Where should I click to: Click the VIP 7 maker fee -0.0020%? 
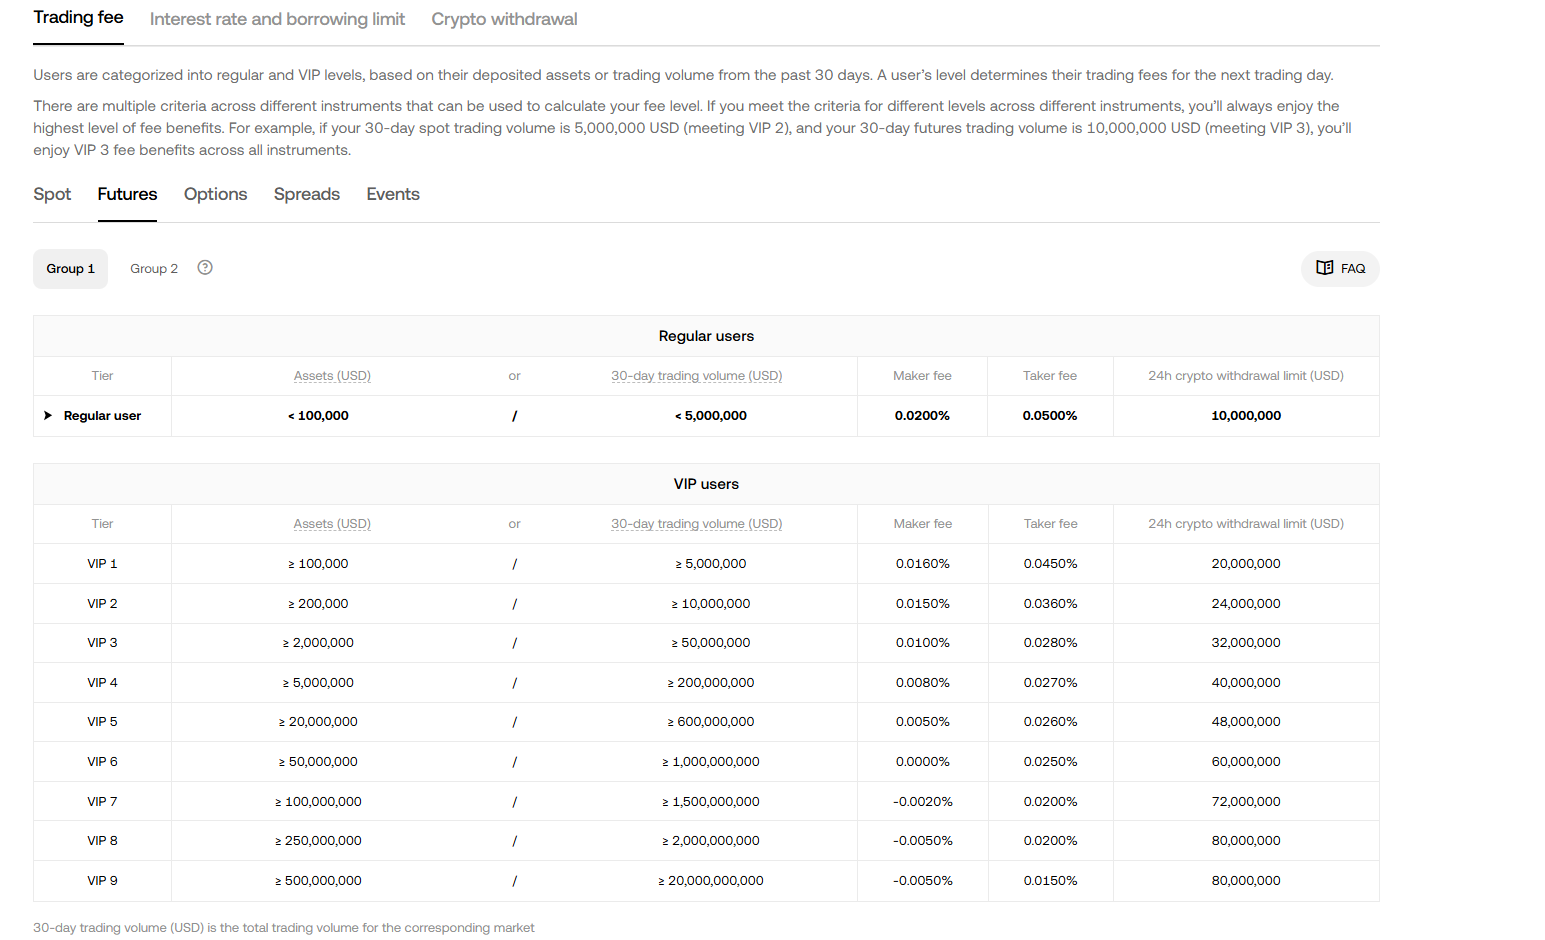[x=922, y=802]
